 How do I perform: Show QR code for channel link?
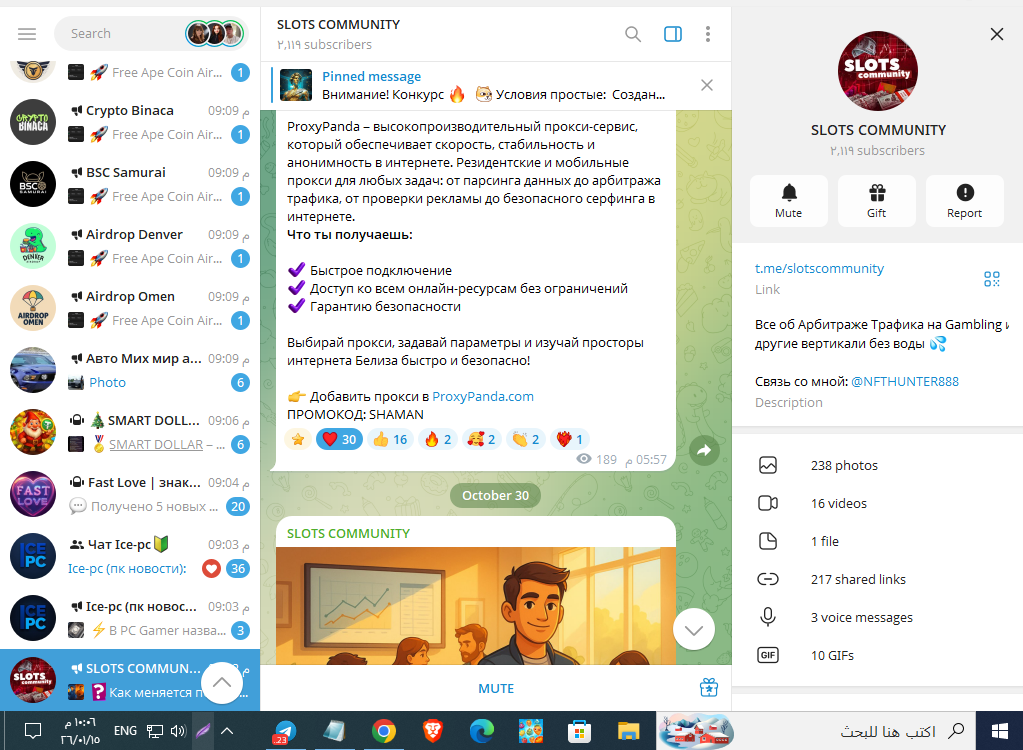point(992,279)
